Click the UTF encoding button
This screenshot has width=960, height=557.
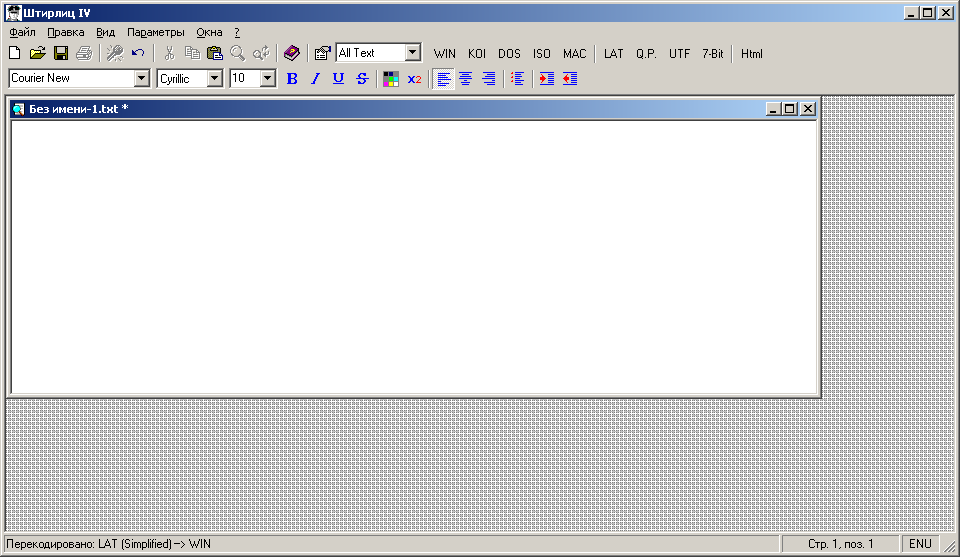pyautogui.click(x=680, y=54)
